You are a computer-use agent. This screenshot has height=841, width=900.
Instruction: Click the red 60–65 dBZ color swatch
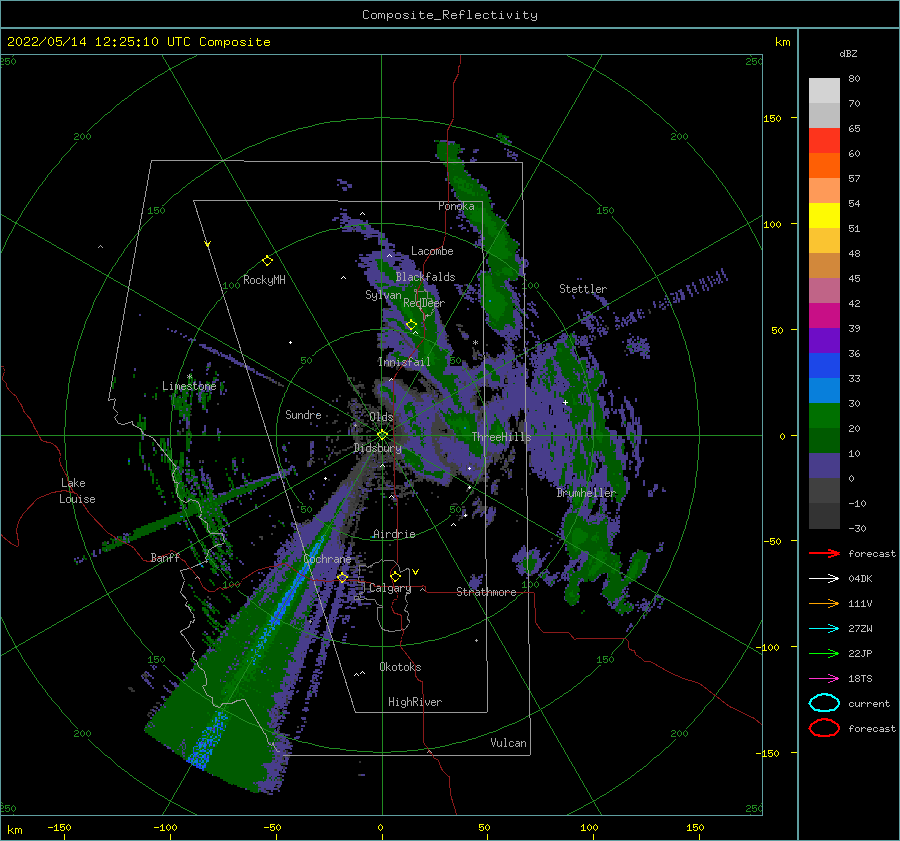[x=824, y=141]
